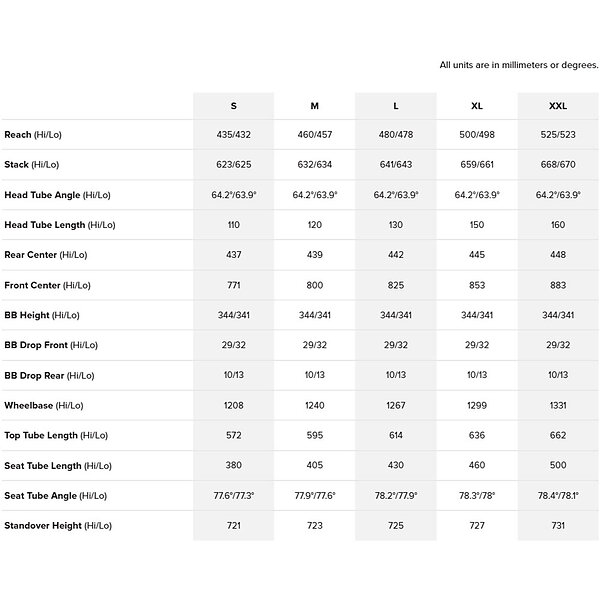Select the M size column header
Screen dimensions: 600x600
click(x=314, y=106)
